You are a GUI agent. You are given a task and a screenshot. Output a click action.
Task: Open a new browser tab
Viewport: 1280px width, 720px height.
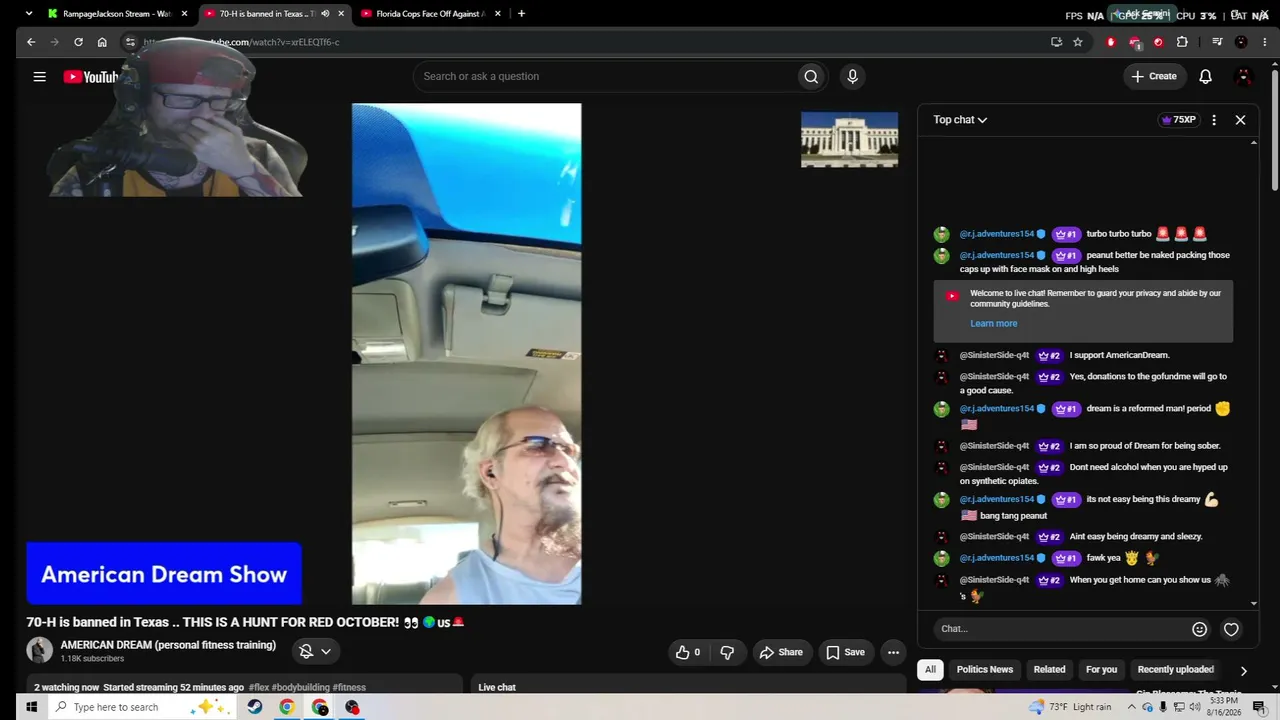pyautogui.click(x=521, y=14)
